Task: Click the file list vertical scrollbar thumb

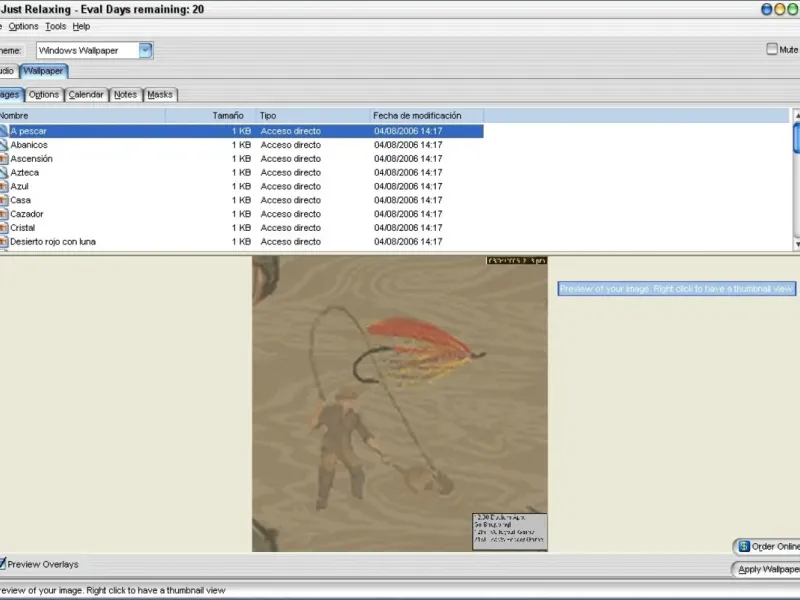Action: coord(796,138)
